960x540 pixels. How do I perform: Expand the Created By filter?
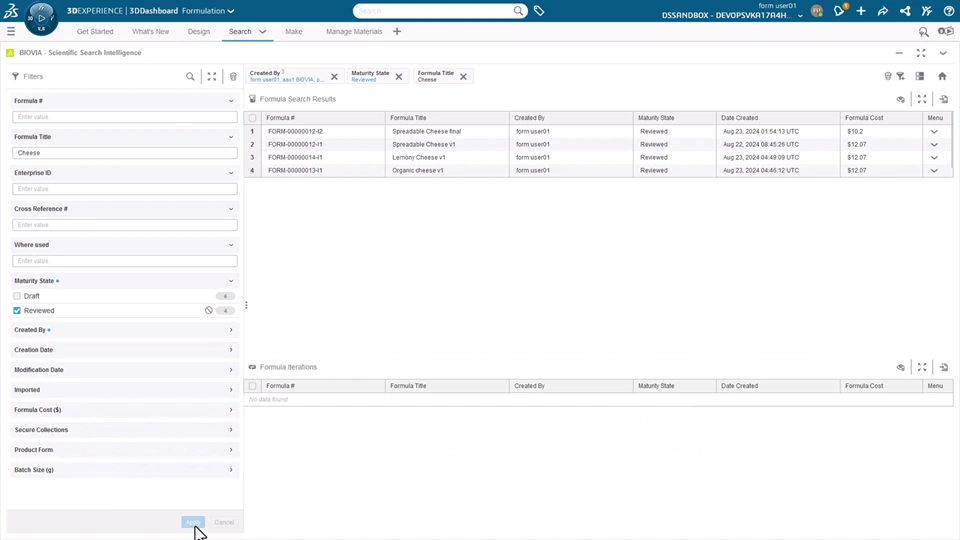coord(231,330)
